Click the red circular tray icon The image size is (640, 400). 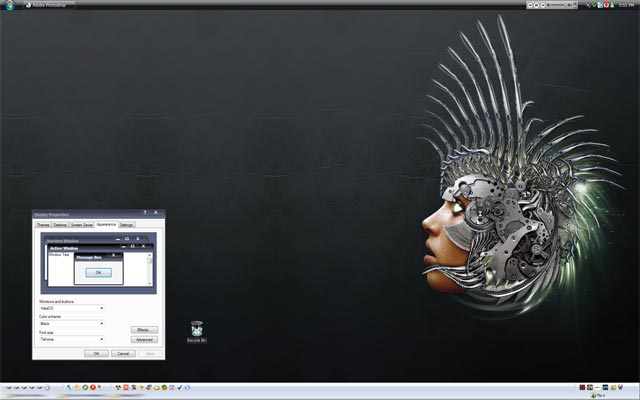click(x=607, y=5)
